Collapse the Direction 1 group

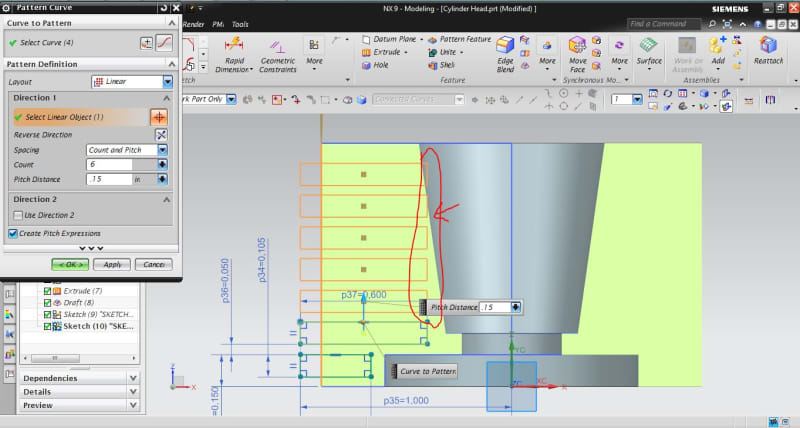[x=166, y=98]
